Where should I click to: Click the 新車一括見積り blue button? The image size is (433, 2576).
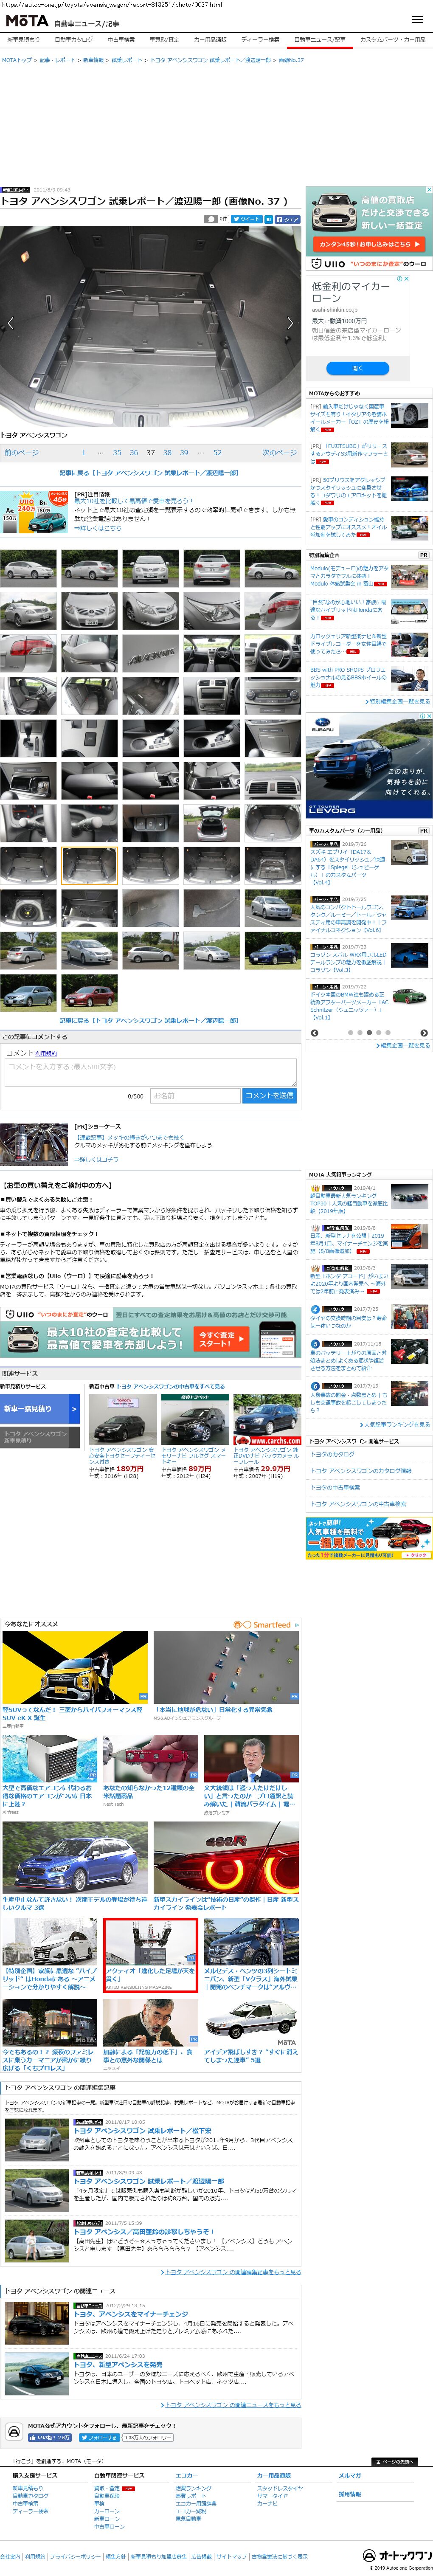(x=40, y=1408)
